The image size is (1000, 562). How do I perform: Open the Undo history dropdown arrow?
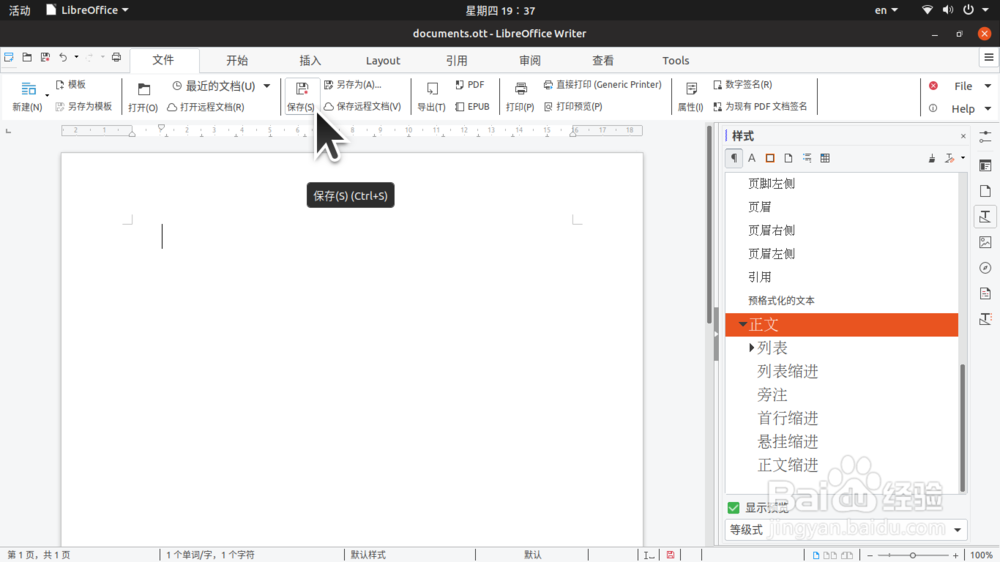point(77,57)
